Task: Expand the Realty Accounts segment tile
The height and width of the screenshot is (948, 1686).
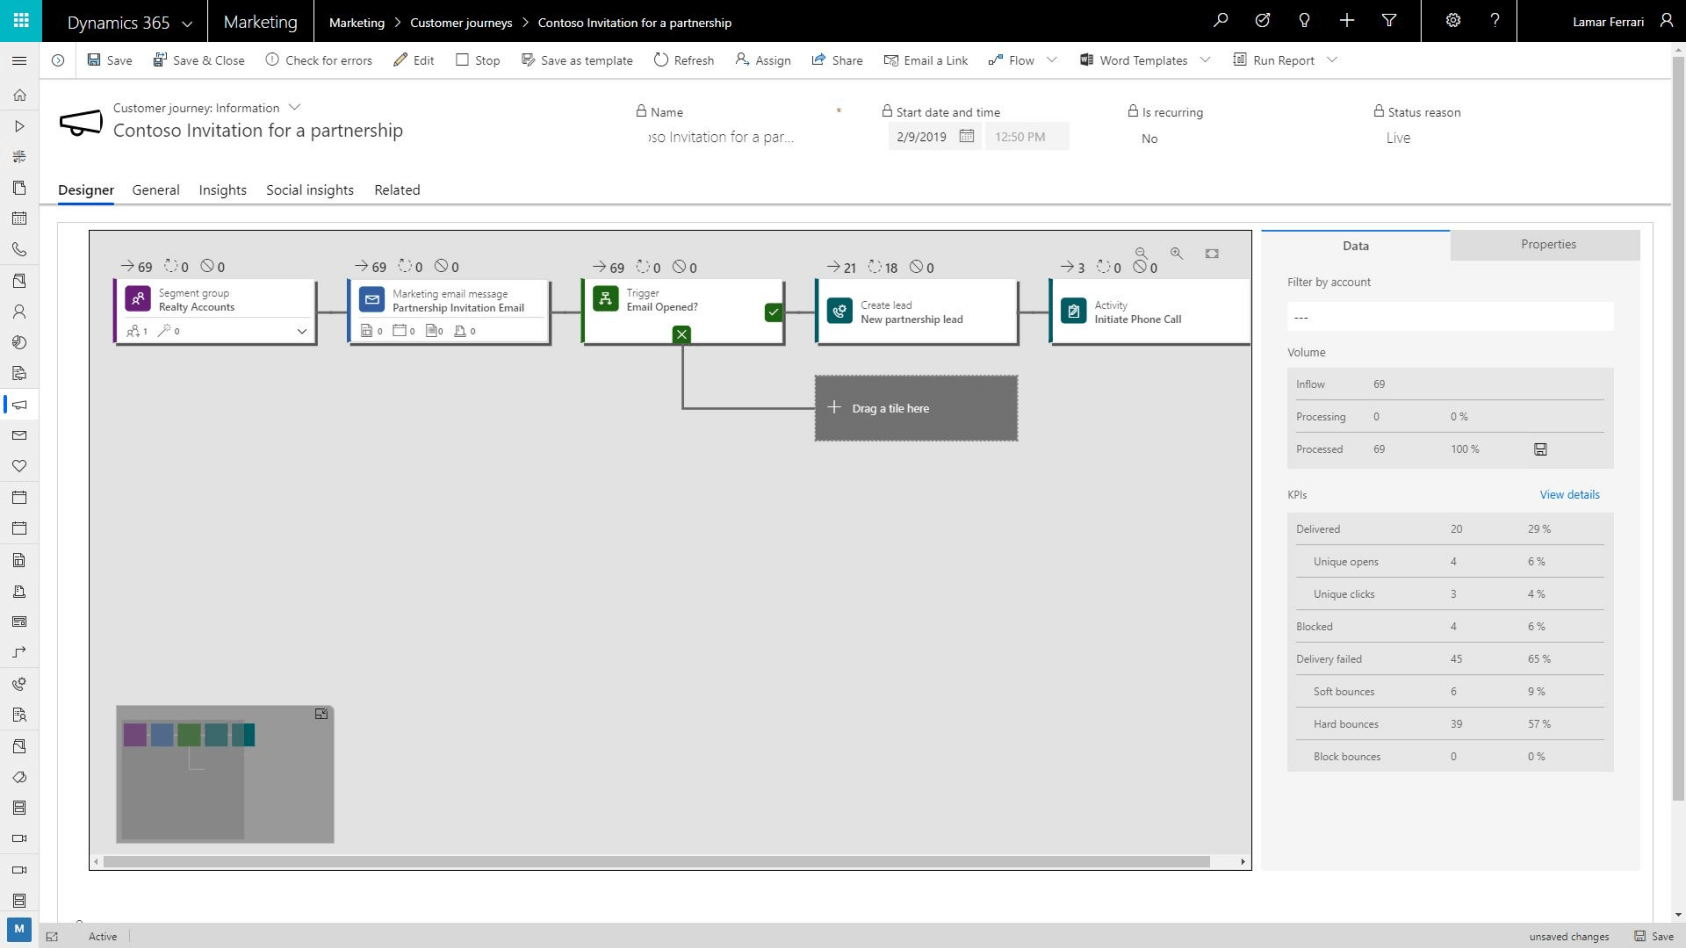Action: click(x=301, y=331)
